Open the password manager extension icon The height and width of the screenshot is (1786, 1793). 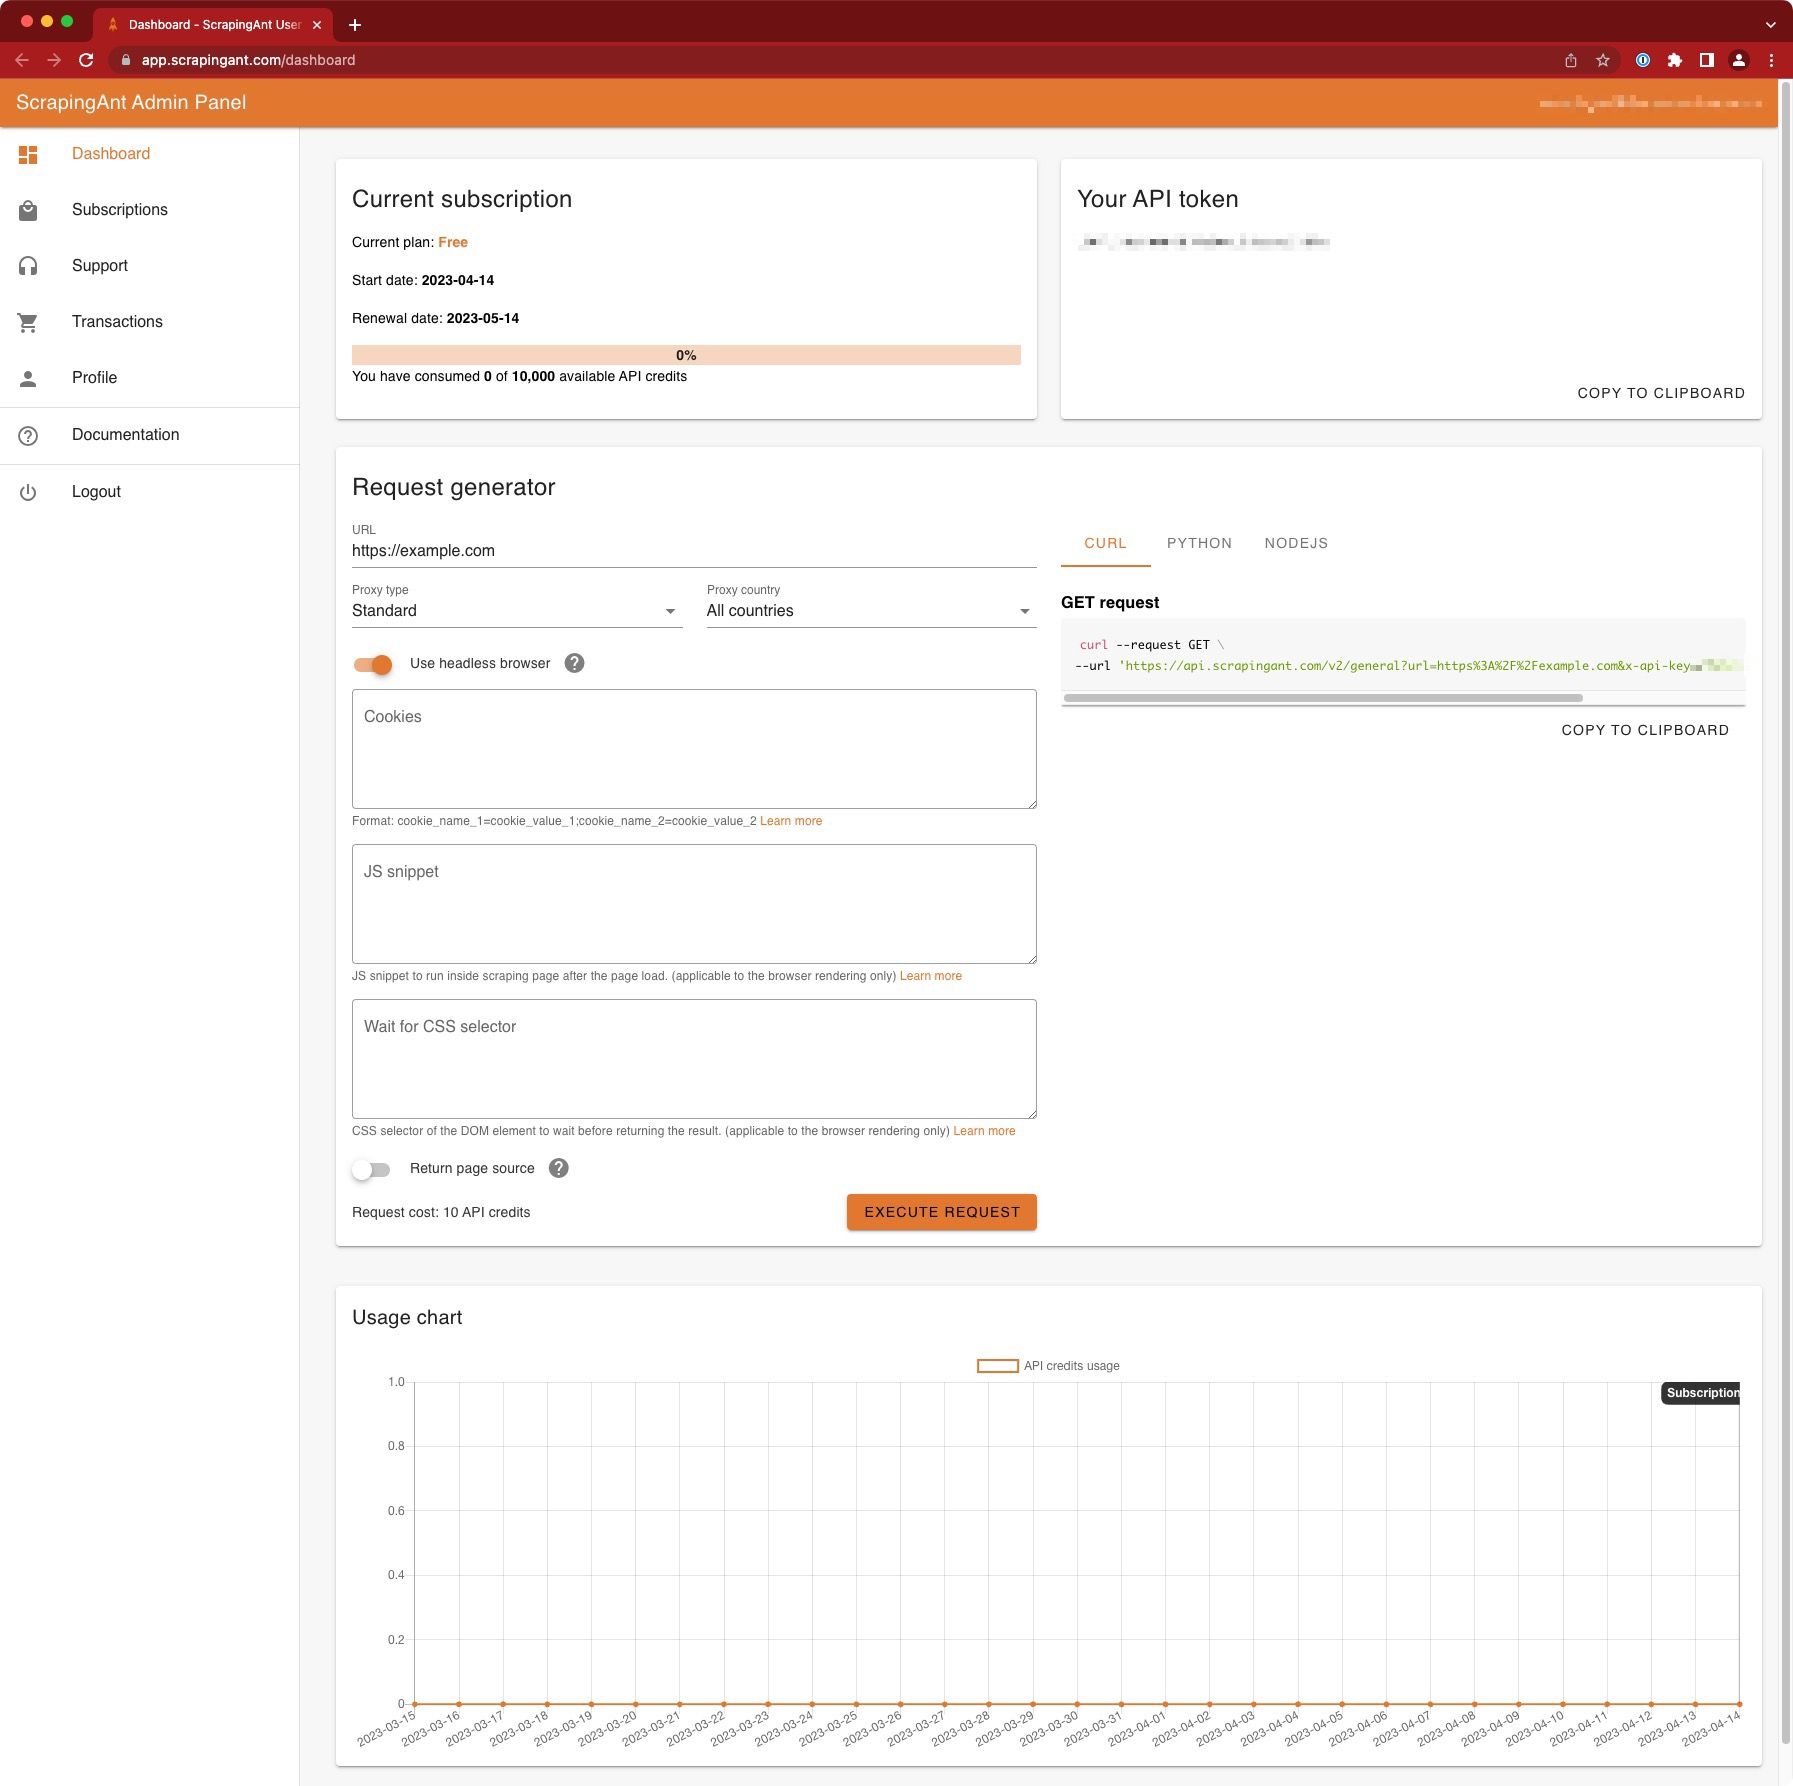point(1642,60)
